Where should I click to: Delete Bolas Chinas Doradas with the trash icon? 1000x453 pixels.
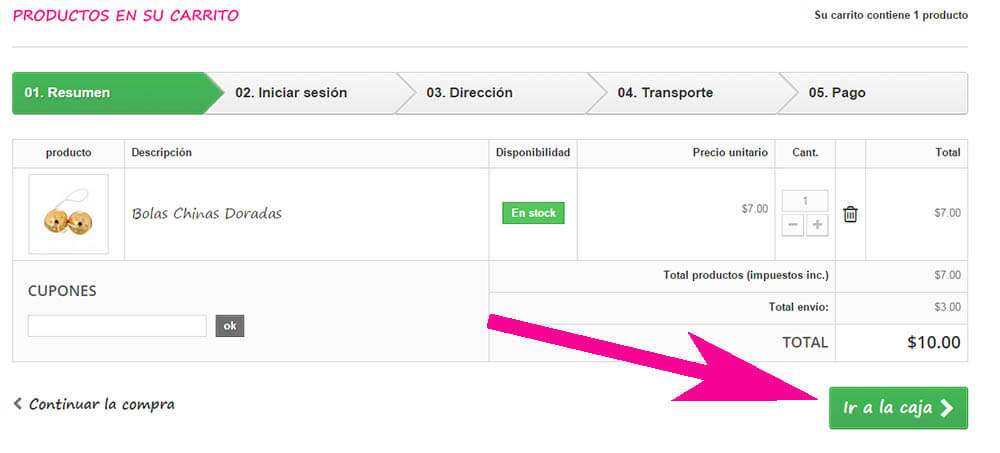(x=850, y=214)
